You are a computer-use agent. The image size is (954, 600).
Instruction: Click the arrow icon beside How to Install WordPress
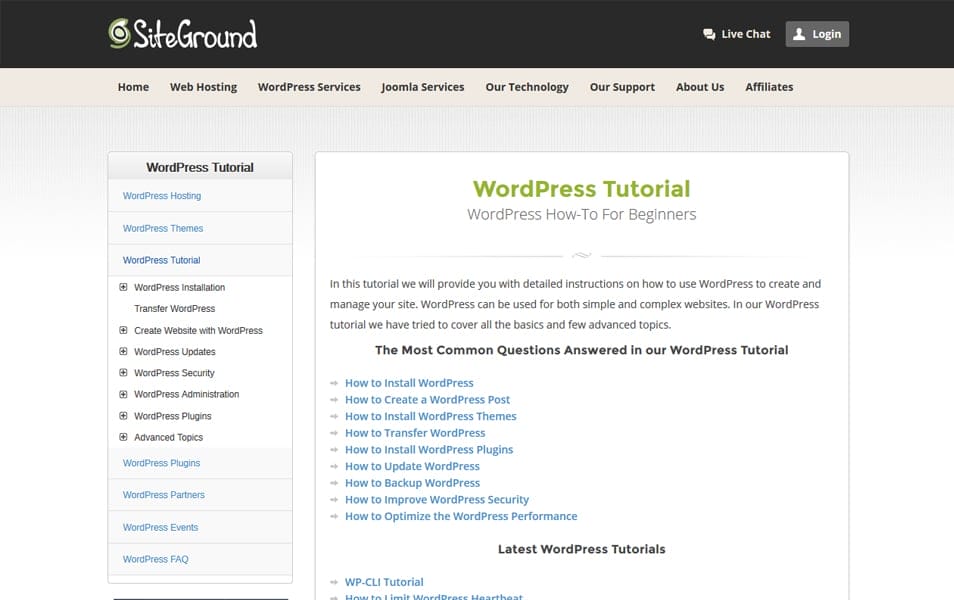pos(333,382)
